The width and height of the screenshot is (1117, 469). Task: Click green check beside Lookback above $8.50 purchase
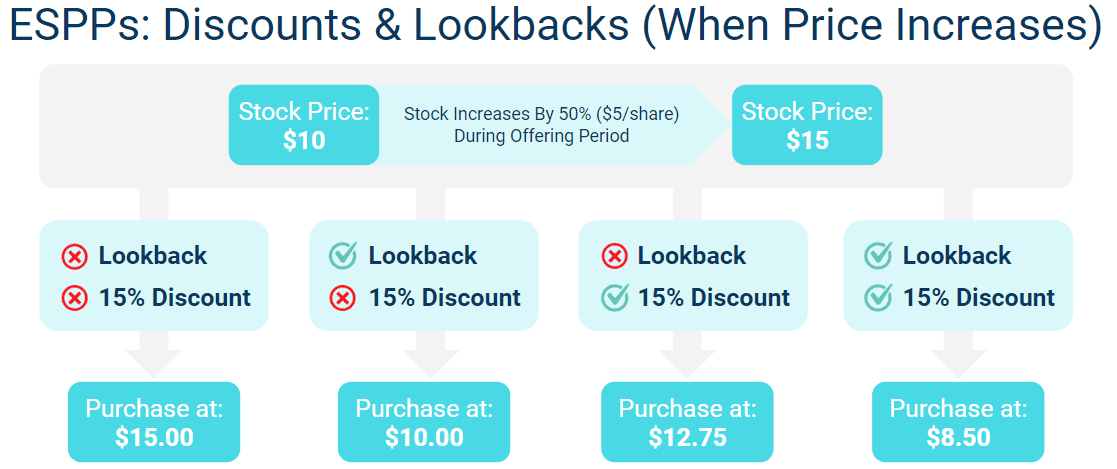click(x=878, y=256)
